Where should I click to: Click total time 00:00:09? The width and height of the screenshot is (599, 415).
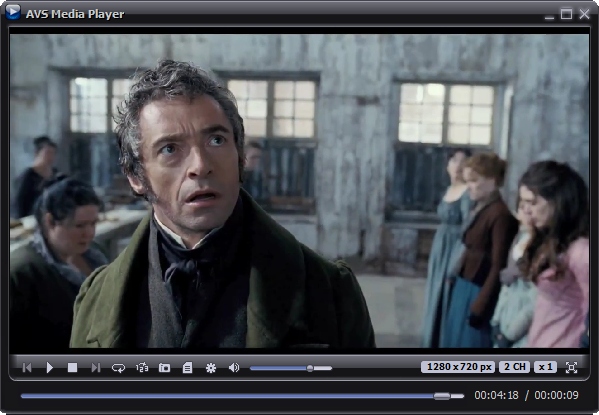click(x=556, y=395)
